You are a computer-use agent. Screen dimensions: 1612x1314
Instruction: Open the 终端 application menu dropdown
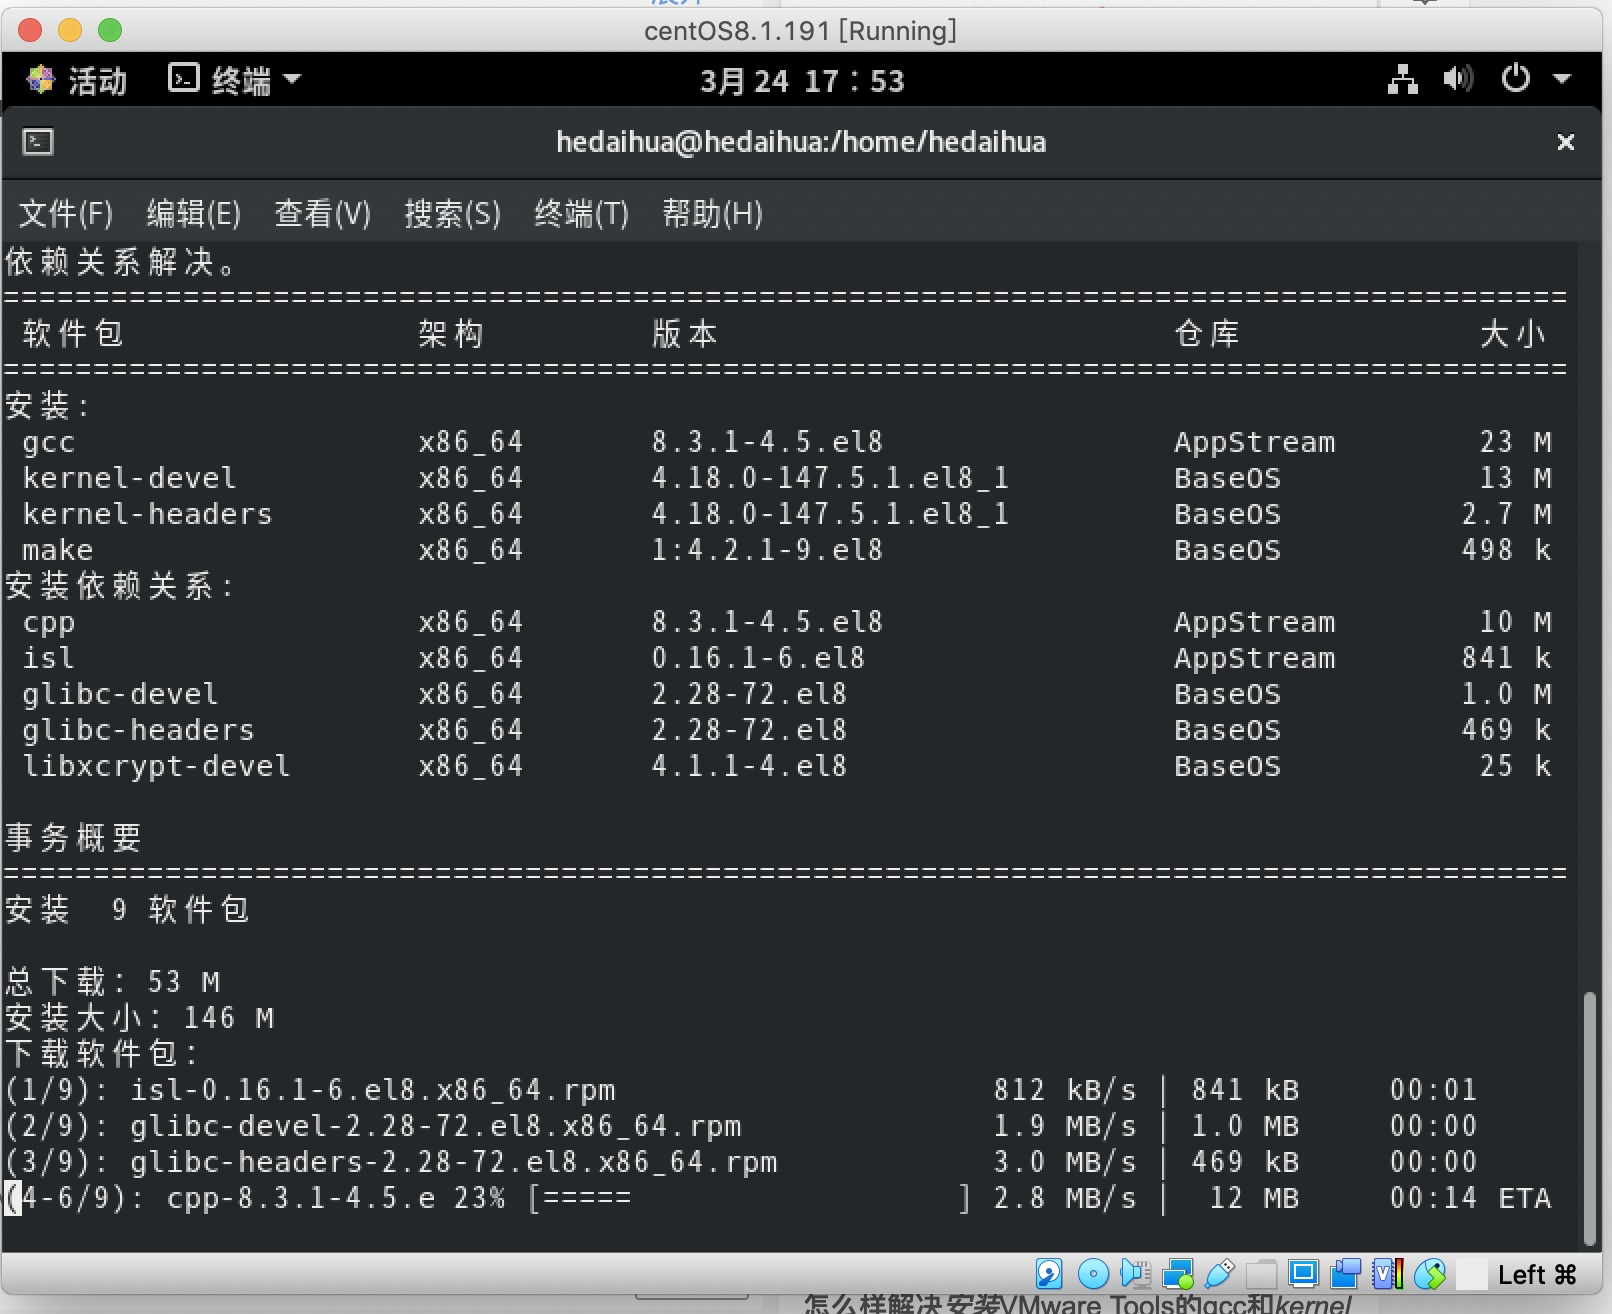pos(234,79)
